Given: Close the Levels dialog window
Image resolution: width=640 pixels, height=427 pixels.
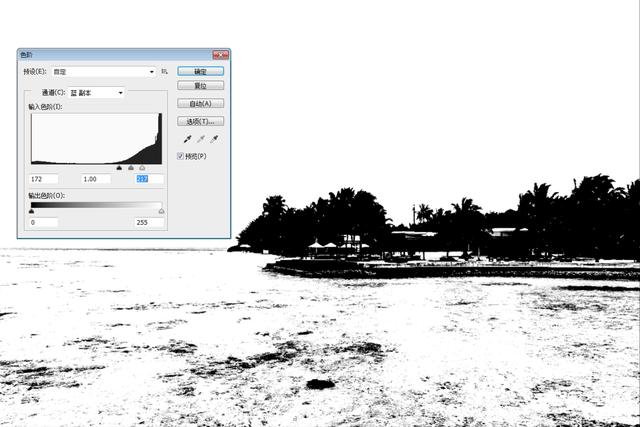Looking at the screenshot, I should point(219,56).
